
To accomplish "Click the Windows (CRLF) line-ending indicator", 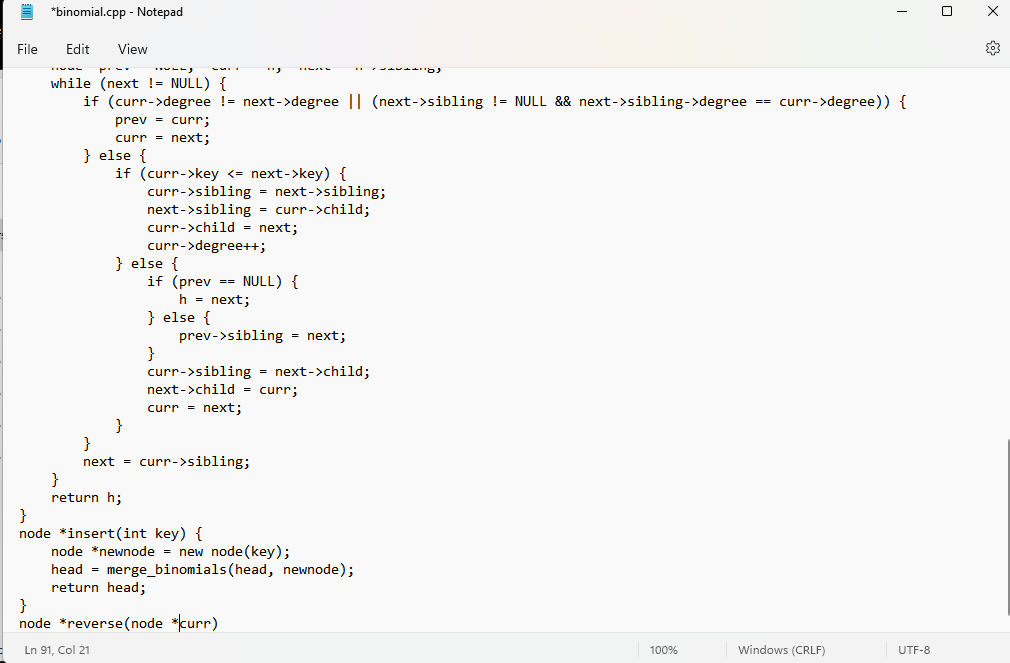I will 780,649.
